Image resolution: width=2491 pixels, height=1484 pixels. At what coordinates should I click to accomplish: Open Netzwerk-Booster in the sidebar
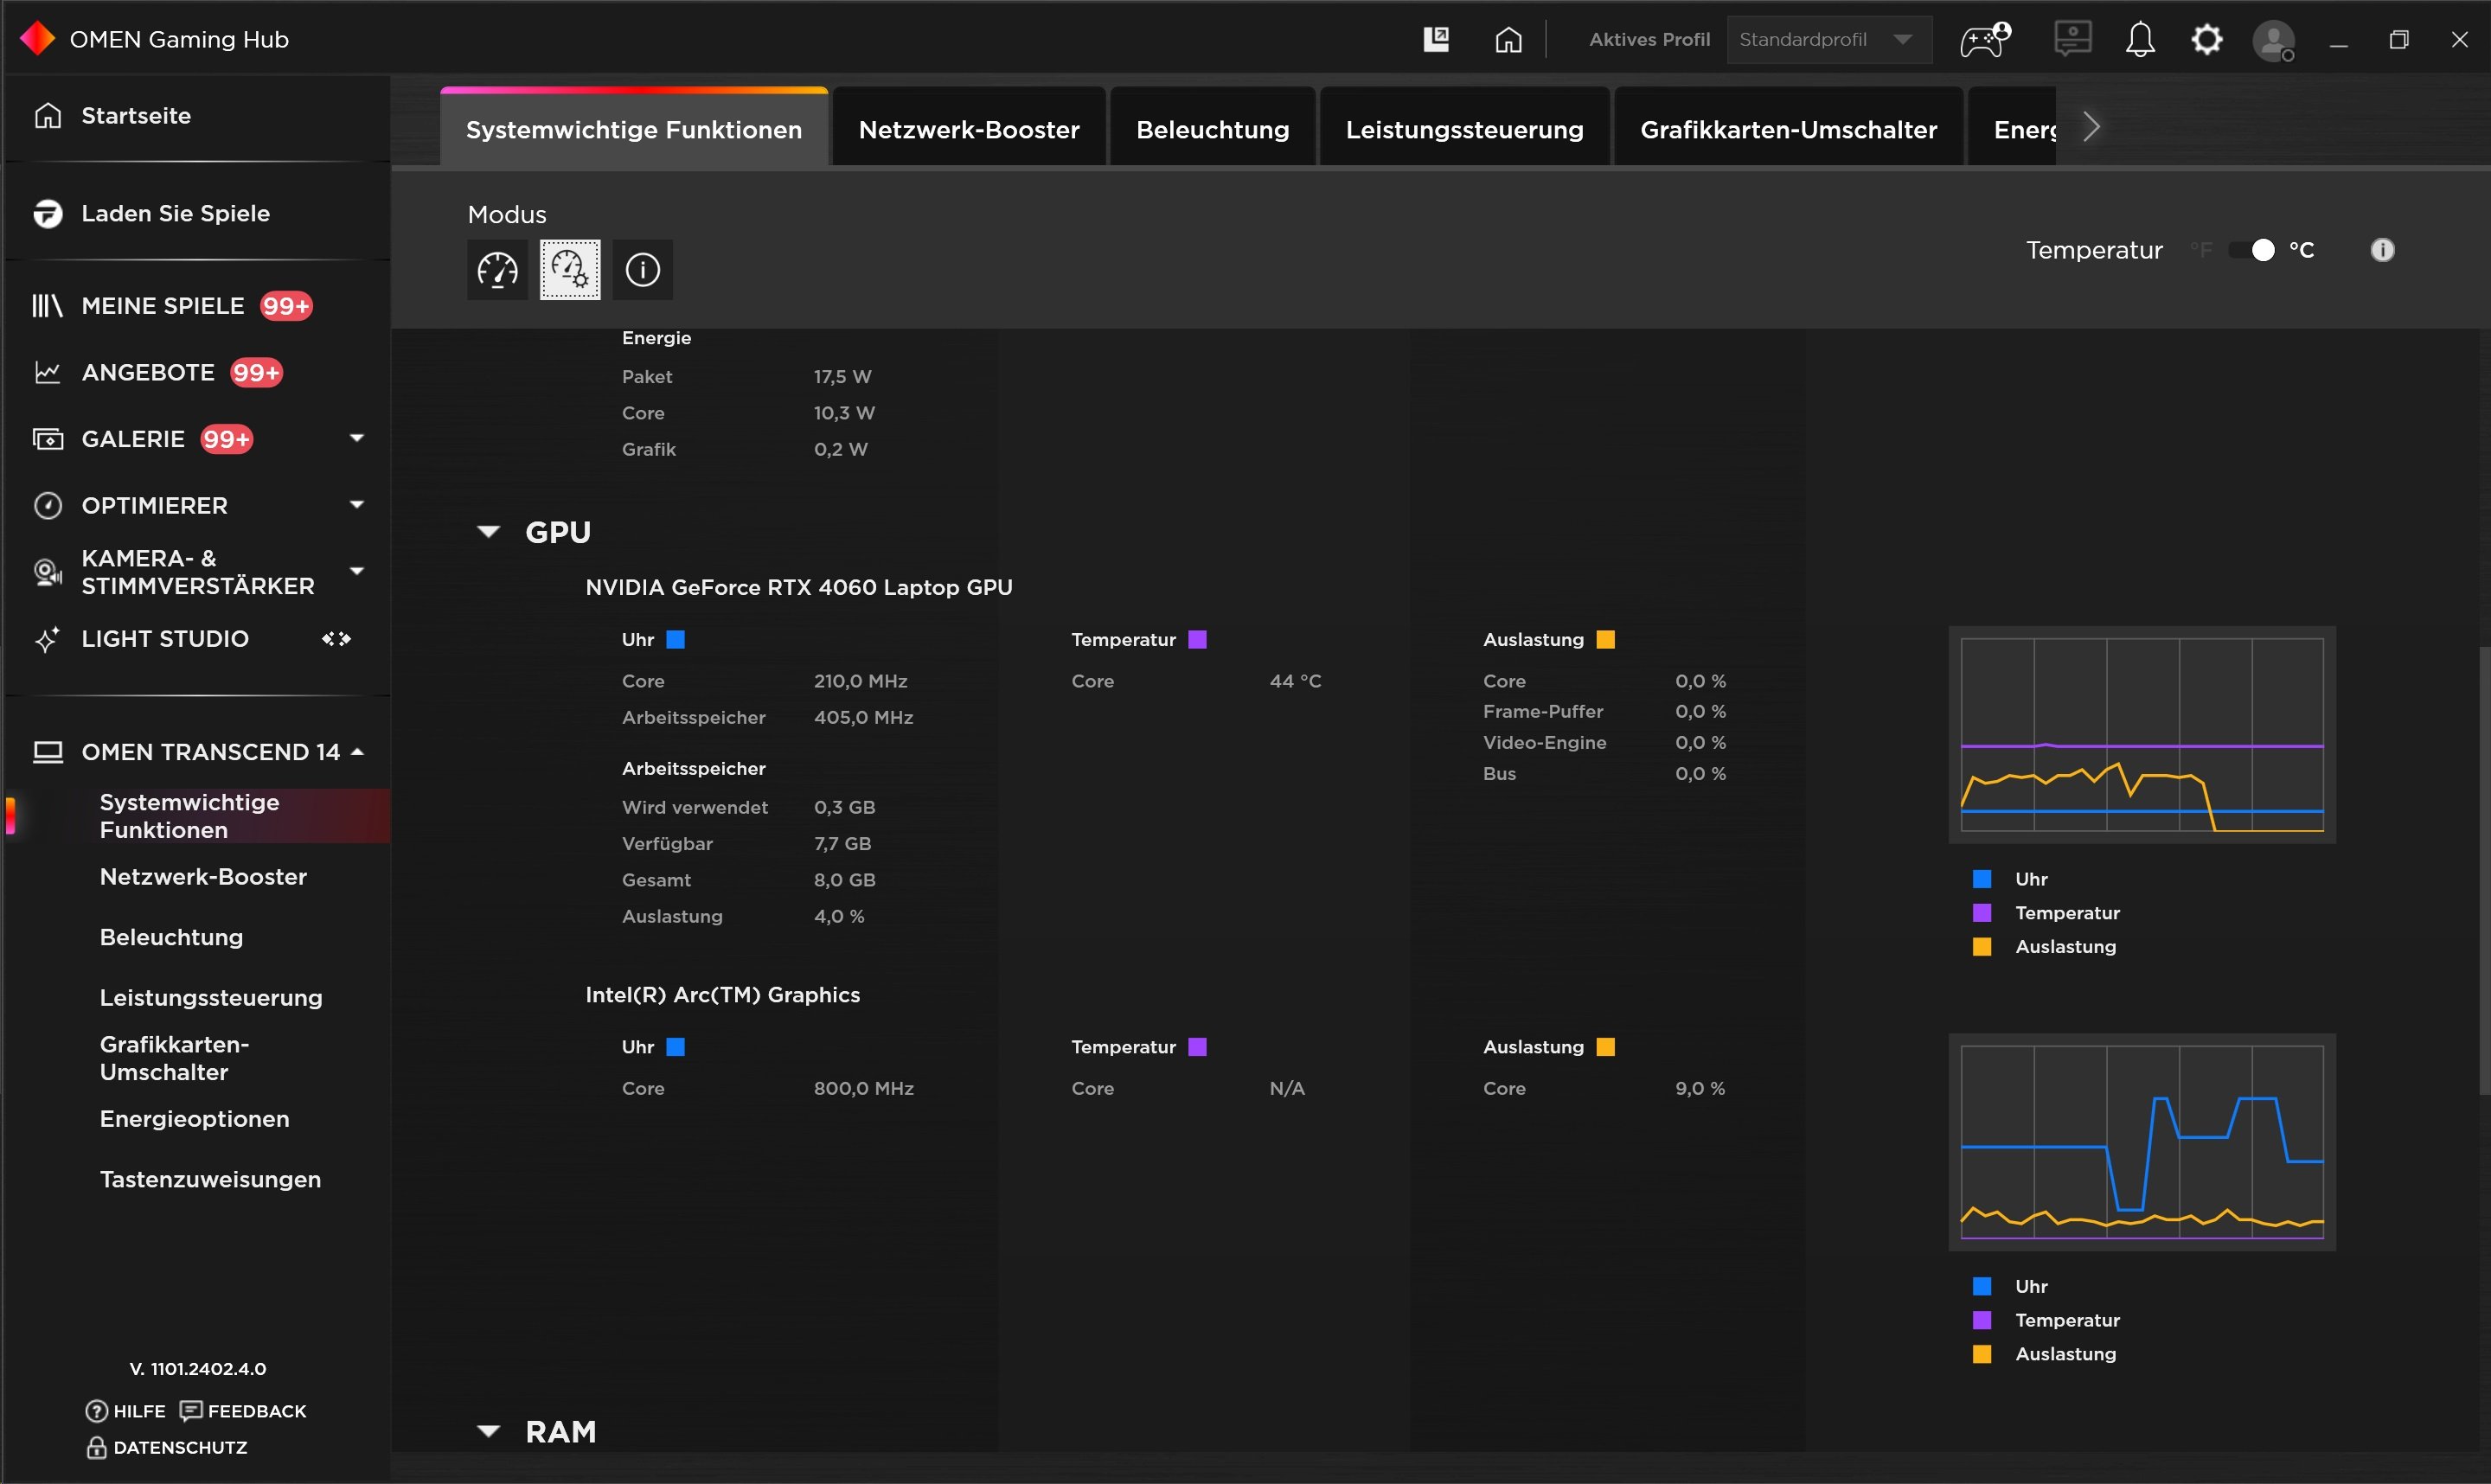click(203, 876)
